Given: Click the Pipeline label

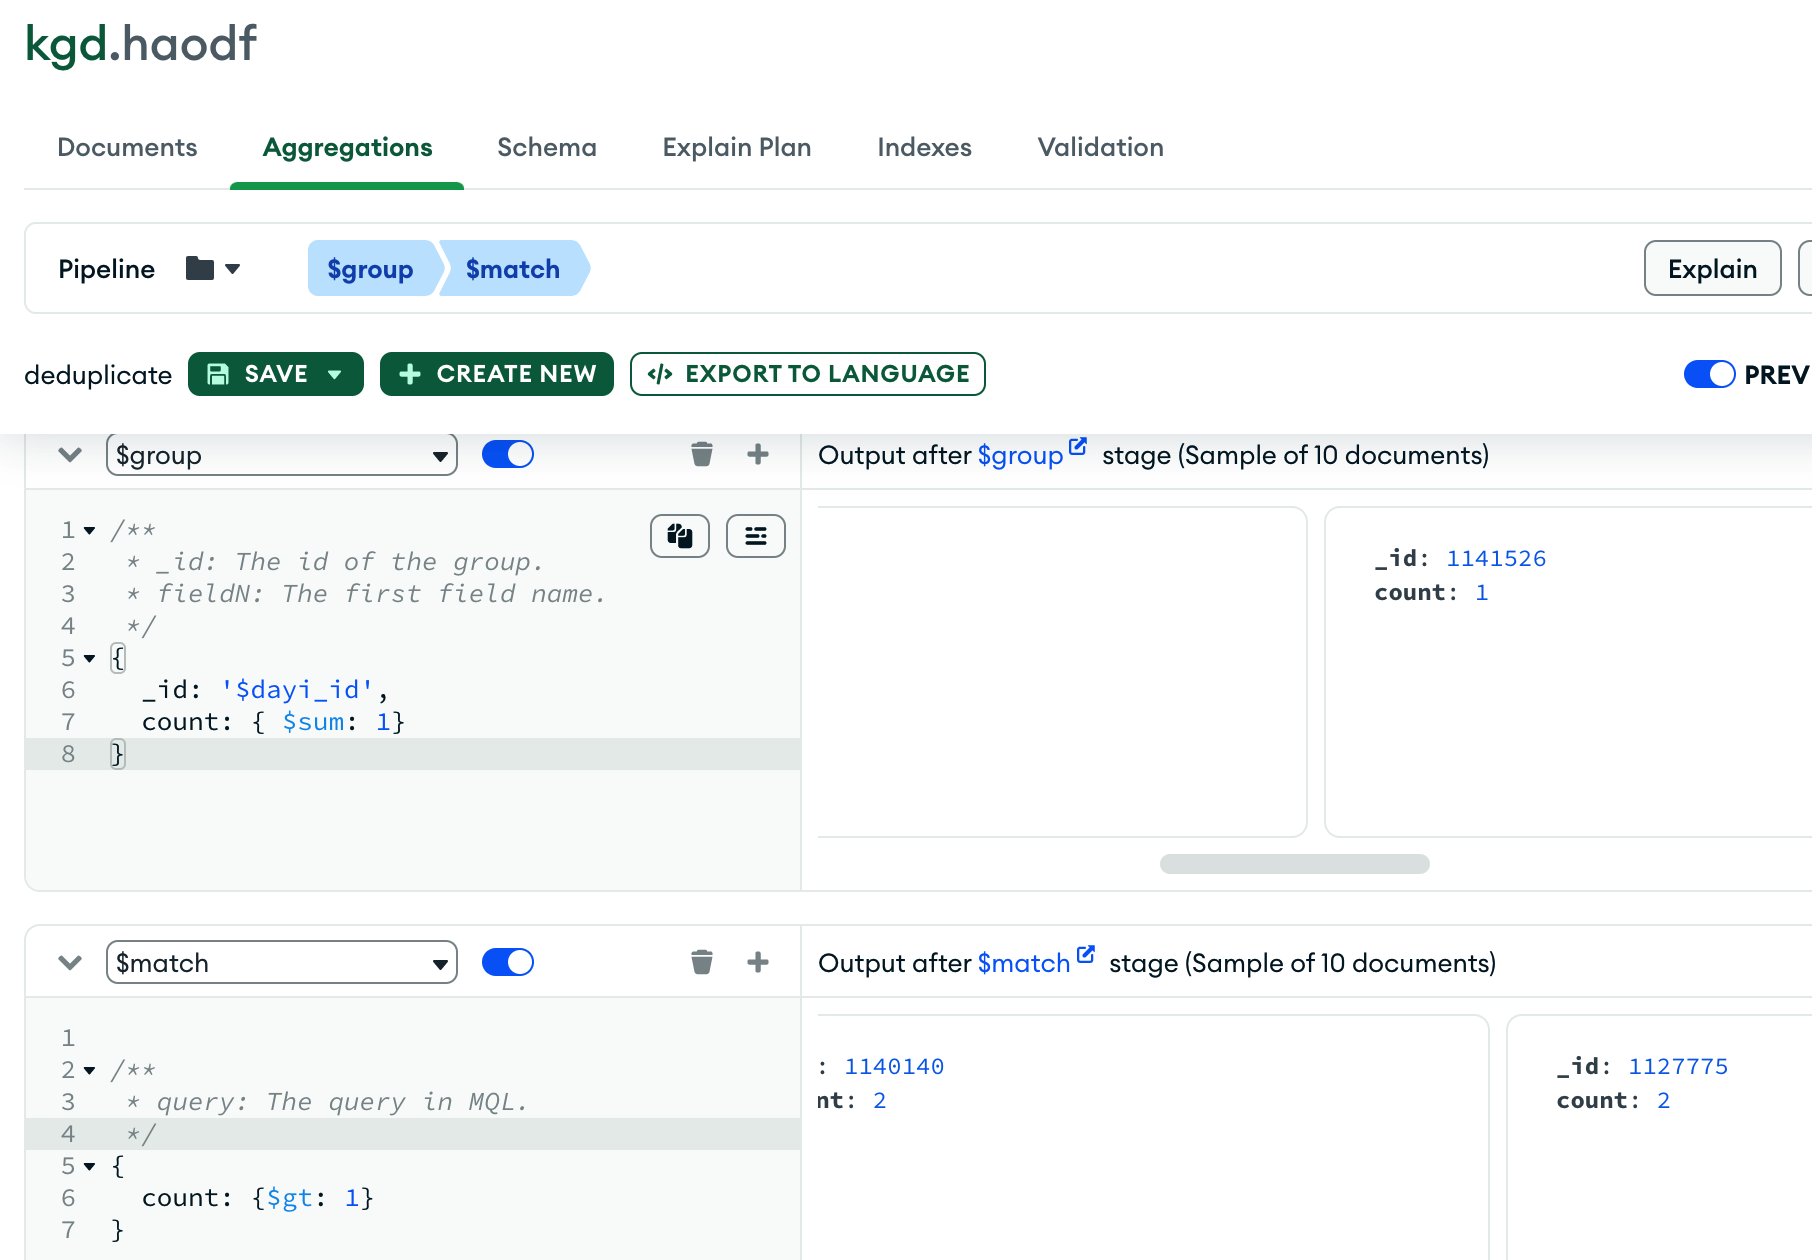Looking at the screenshot, I should (107, 269).
